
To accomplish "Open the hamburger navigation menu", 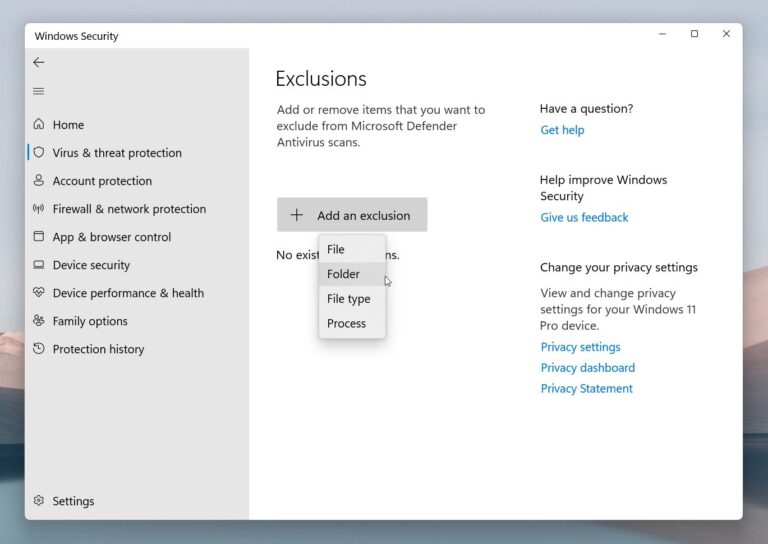I will click(39, 91).
